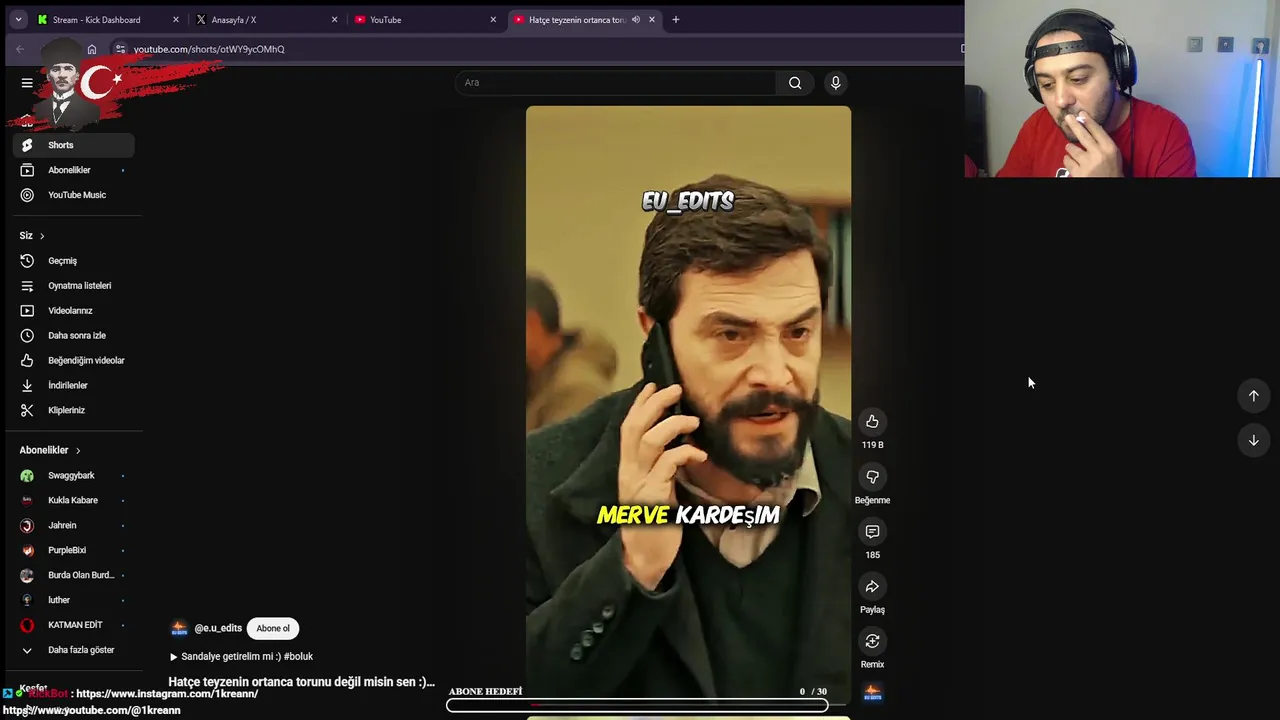Like the short with thumbs-up icon
This screenshot has width=1280, height=720.
(872, 422)
